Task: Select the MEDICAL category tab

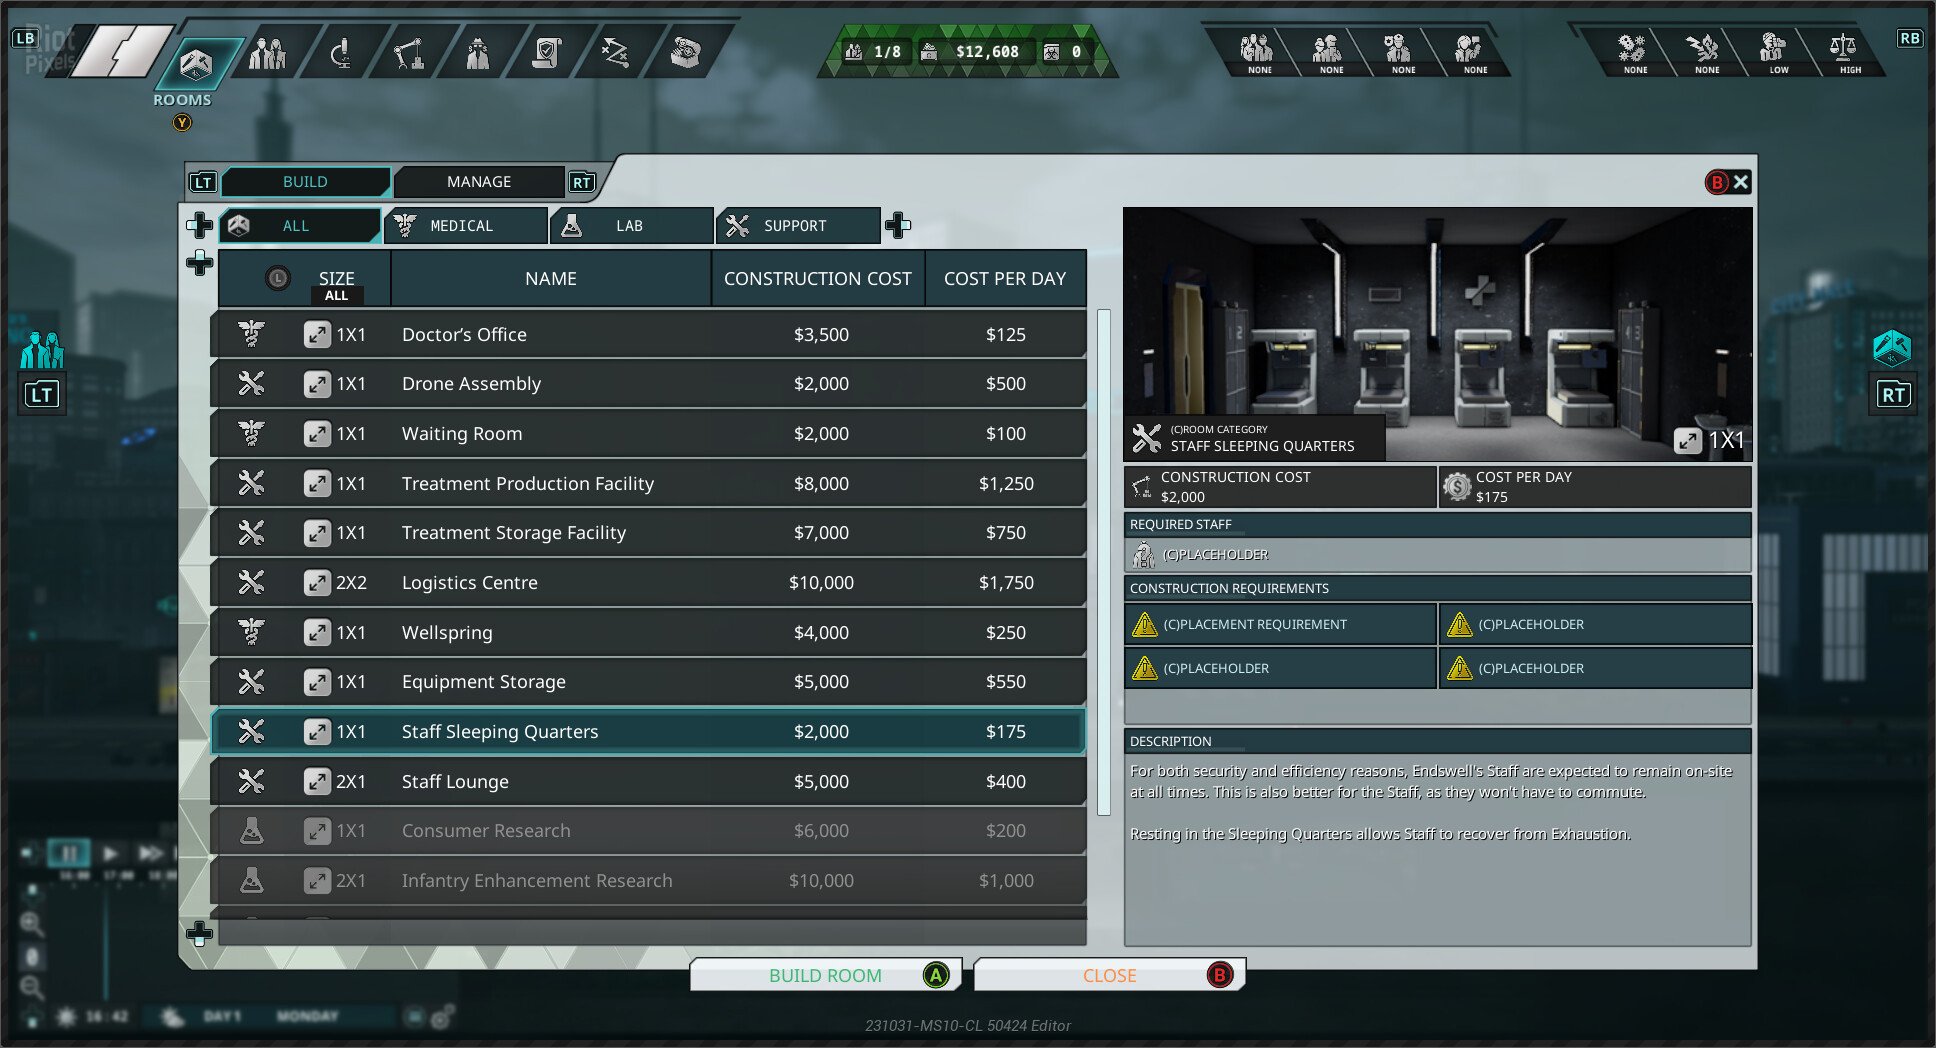Action: pos(465,225)
